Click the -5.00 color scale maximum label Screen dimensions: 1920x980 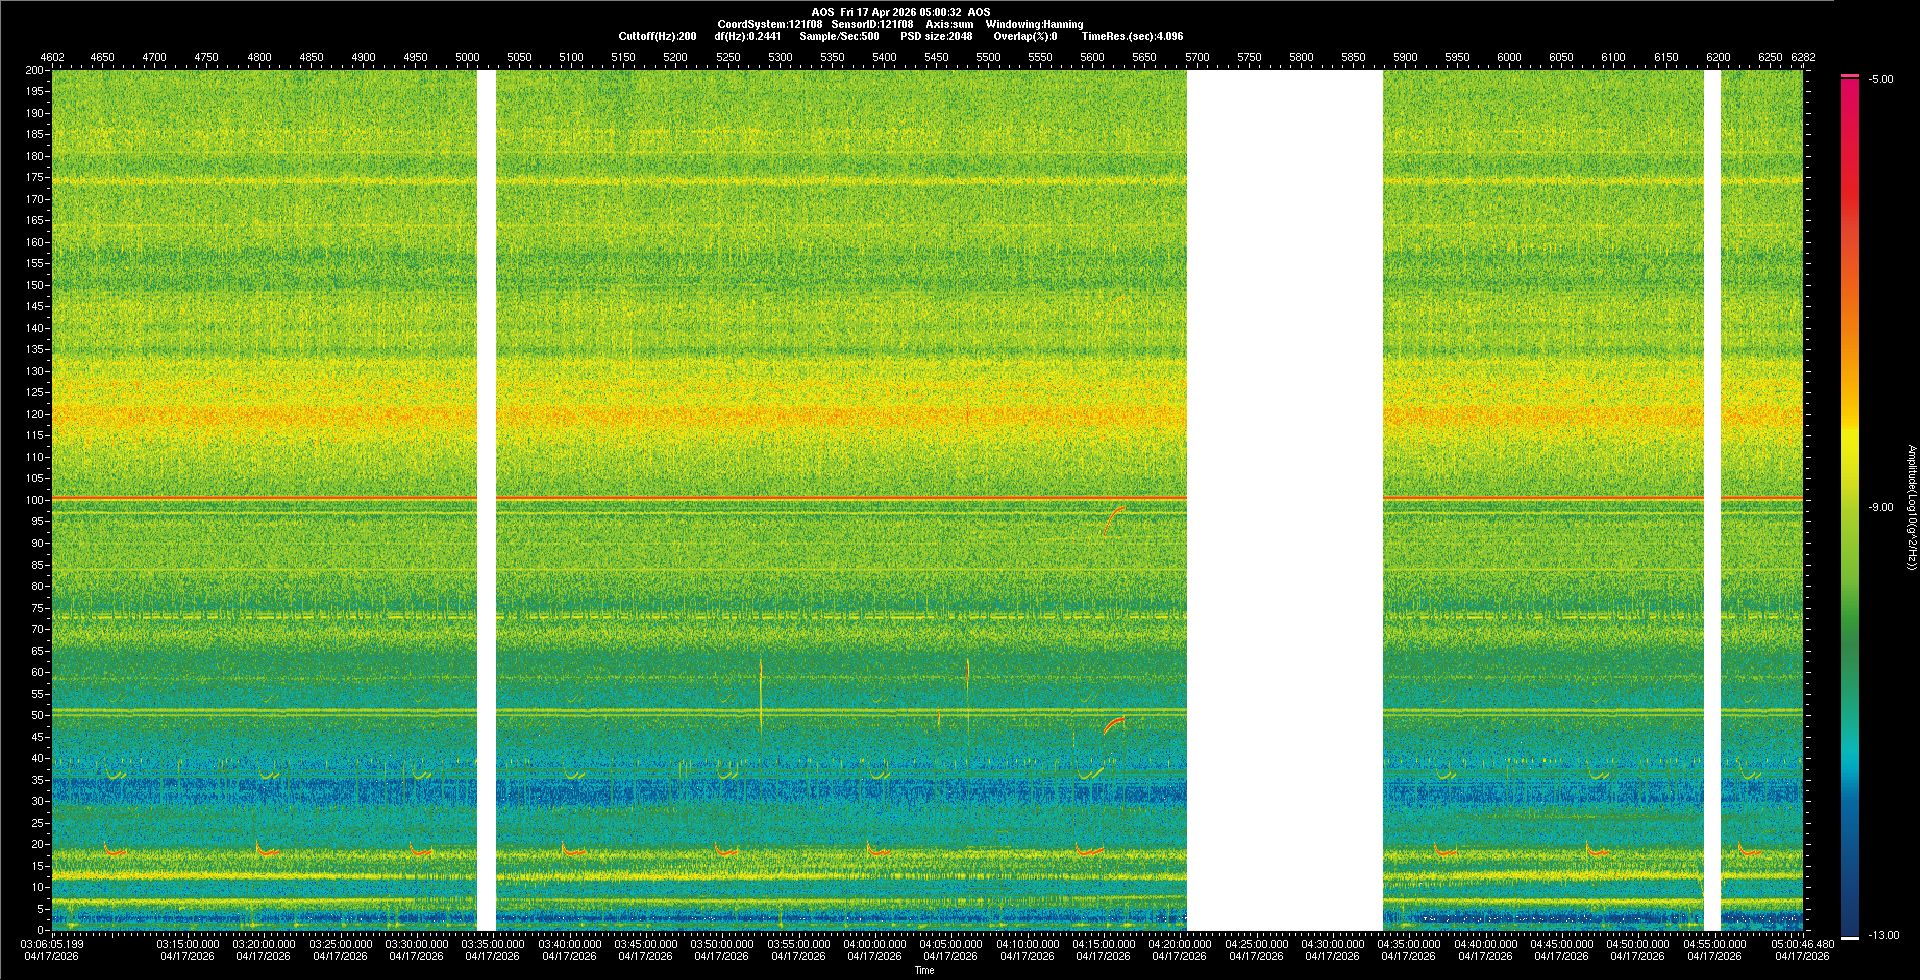(1880, 80)
